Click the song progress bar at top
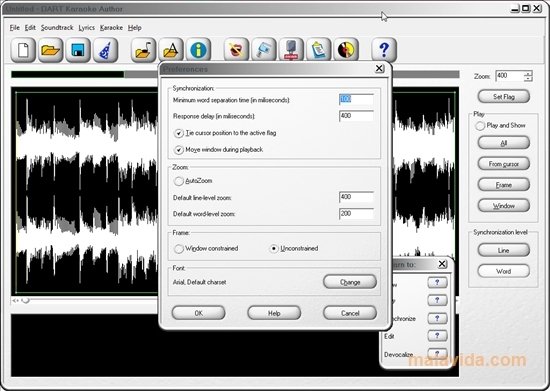Screen dimensions: 550x391 tap(235, 74)
